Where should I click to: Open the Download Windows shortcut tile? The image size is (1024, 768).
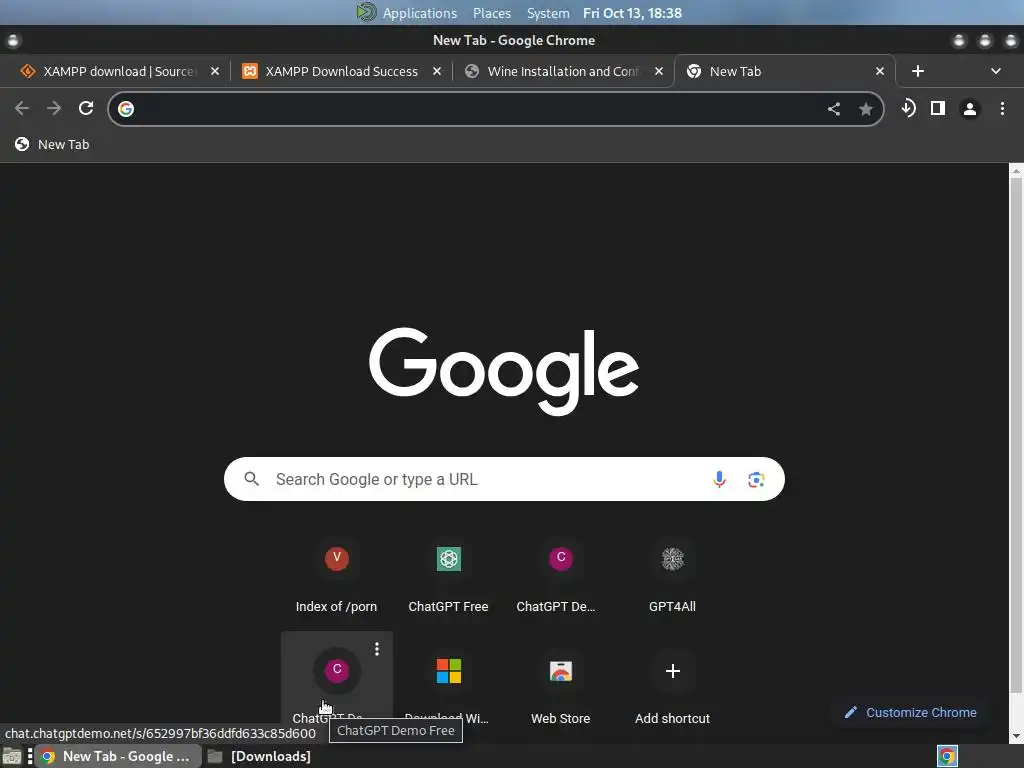point(448,688)
